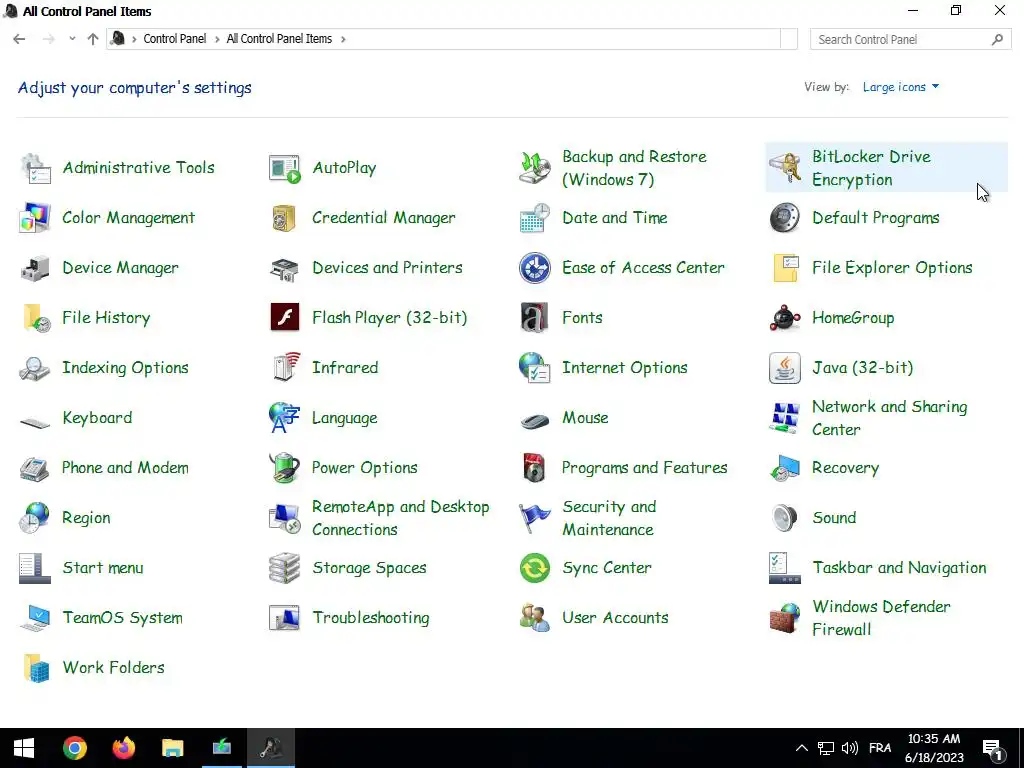
Task: Click the Flash Player icon
Action: coord(285,318)
